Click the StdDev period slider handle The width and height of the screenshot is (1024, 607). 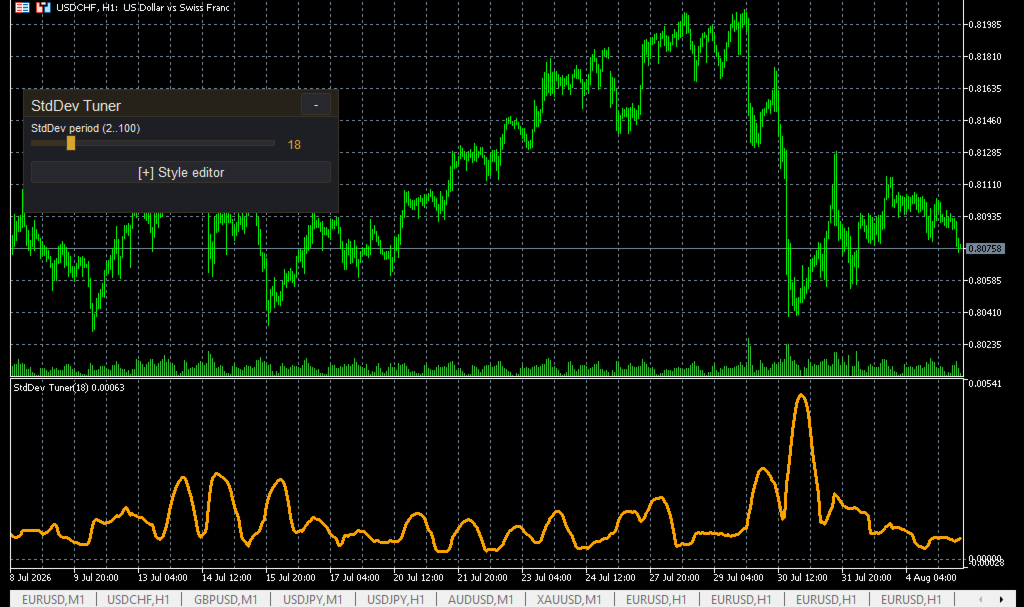click(71, 143)
